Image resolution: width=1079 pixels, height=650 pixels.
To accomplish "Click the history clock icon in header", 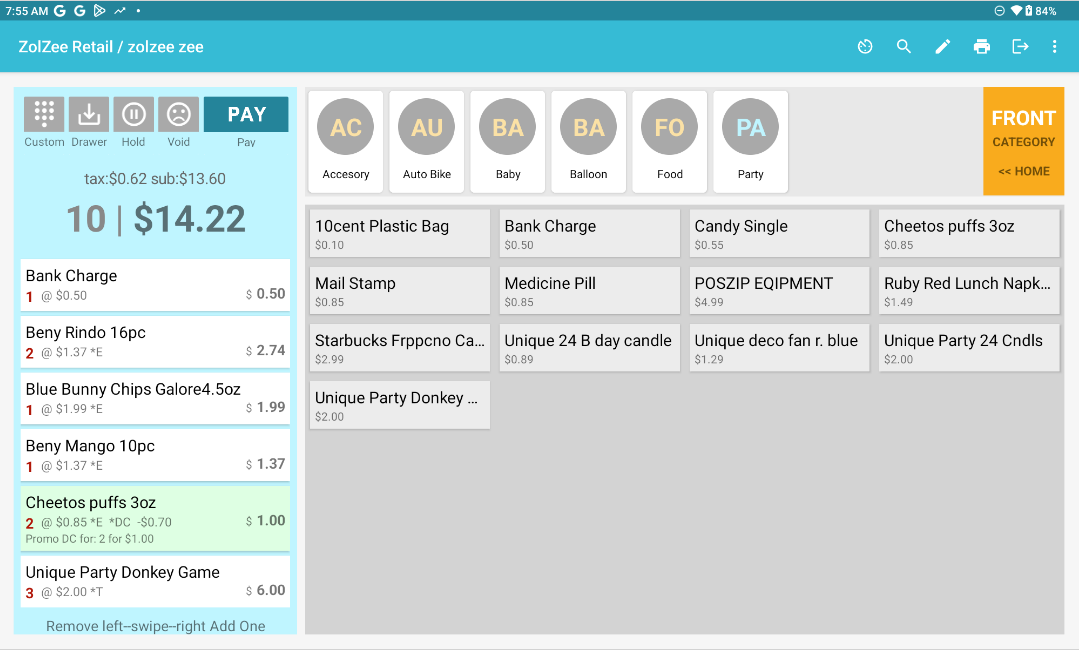I will 865,47.
